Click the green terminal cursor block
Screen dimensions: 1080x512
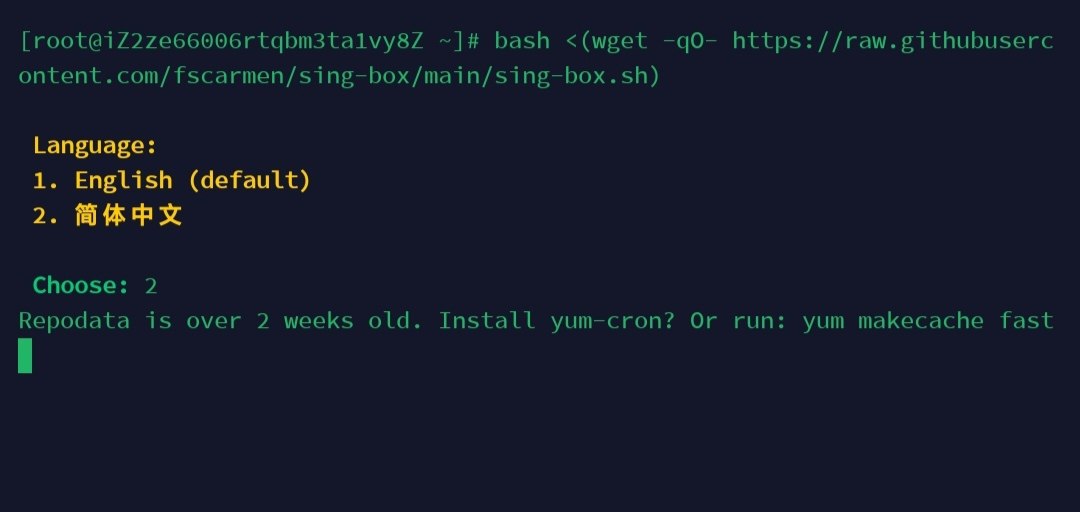(25, 356)
